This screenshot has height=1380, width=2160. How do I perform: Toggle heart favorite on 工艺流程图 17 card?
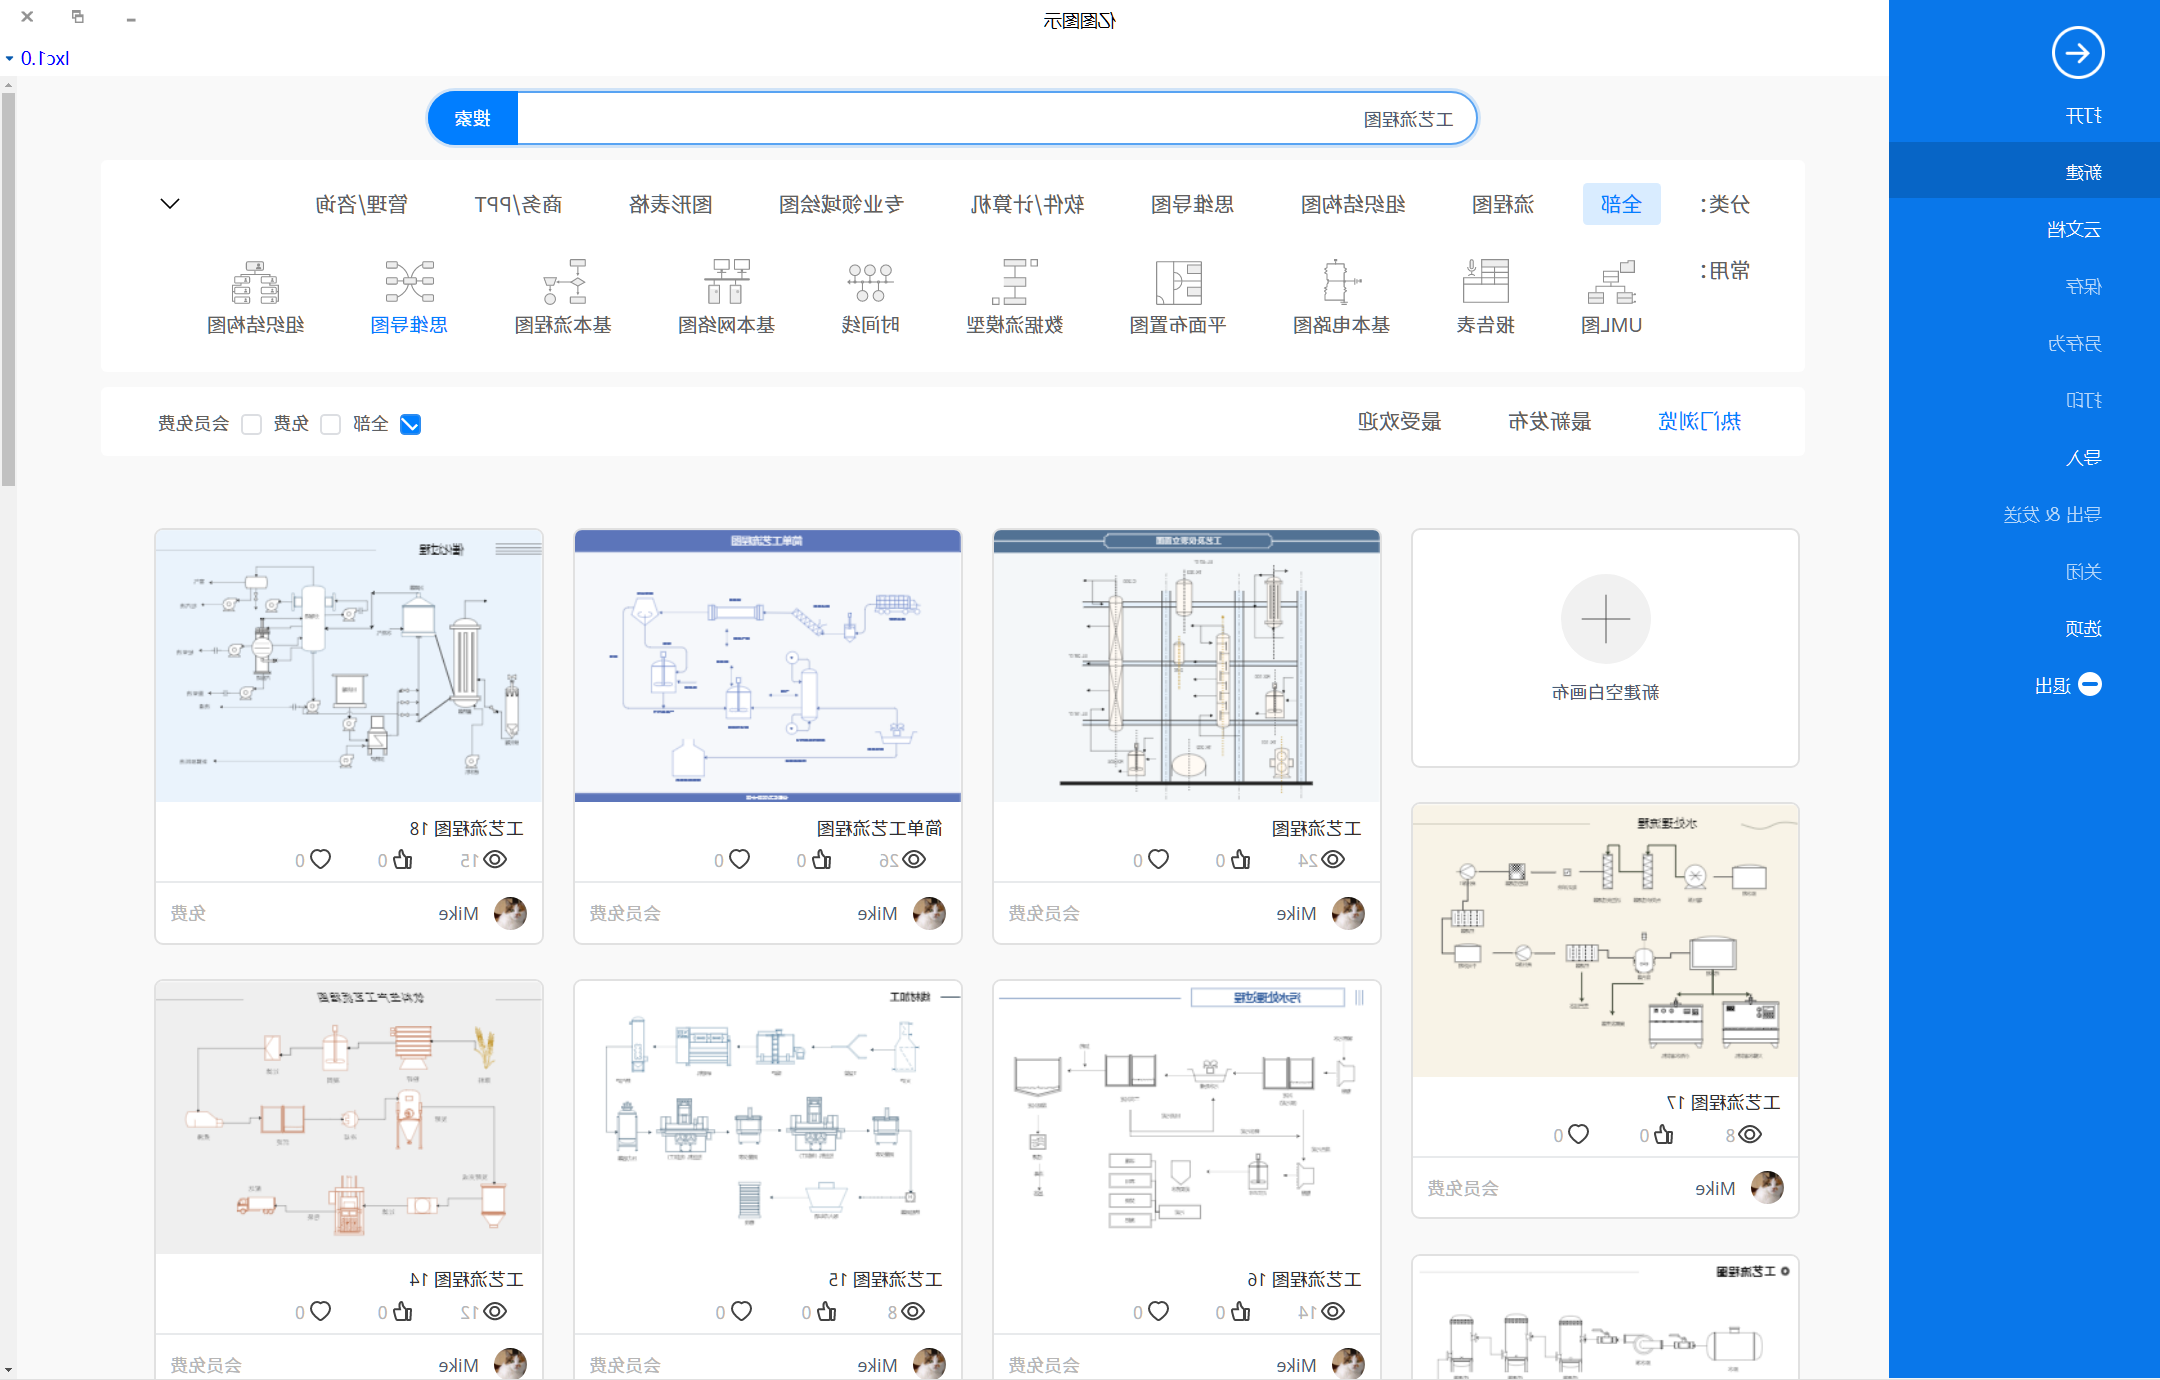pos(1578,1134)
